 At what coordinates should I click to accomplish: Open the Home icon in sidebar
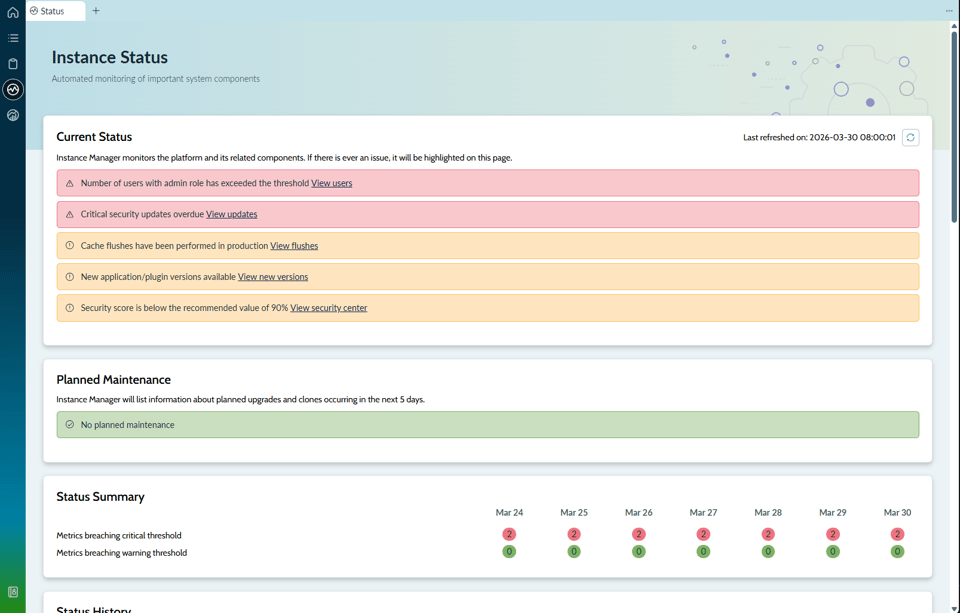(13, 12)
